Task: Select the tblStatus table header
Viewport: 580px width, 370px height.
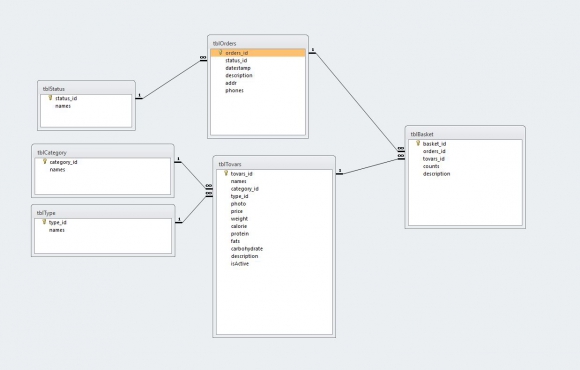Action: pyautogui.click(x=86, y=88)
